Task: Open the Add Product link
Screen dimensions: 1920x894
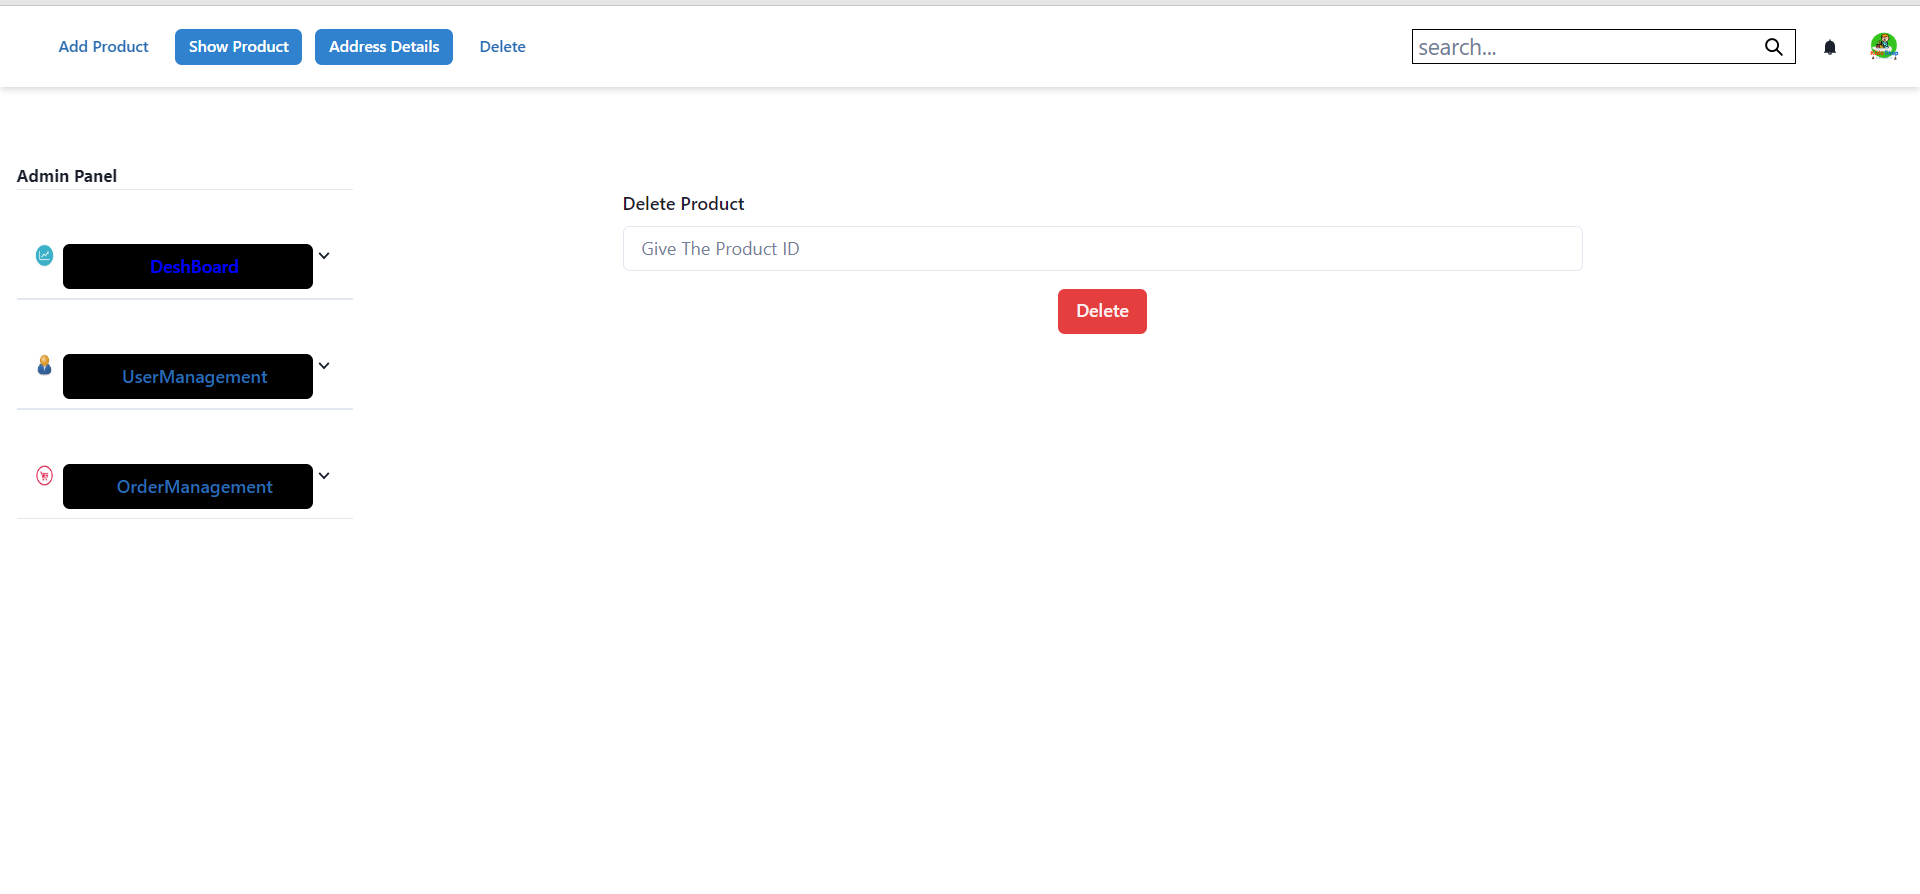Action: pyautogui.click(x=103, y=47)
